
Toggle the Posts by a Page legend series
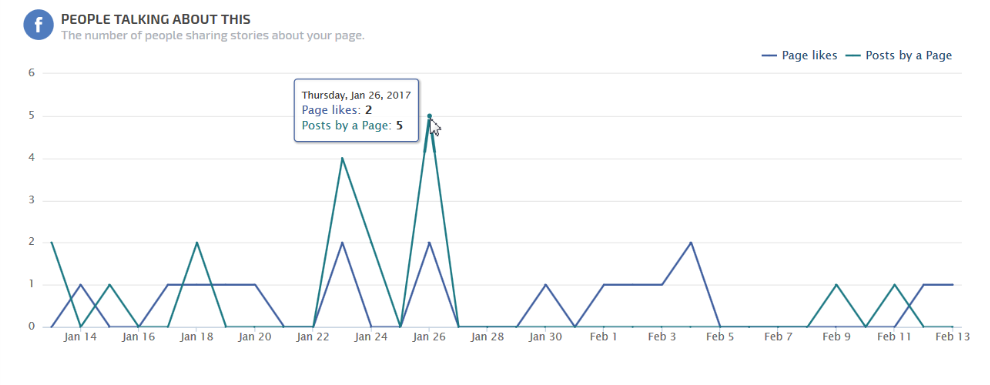click(898, 56)
